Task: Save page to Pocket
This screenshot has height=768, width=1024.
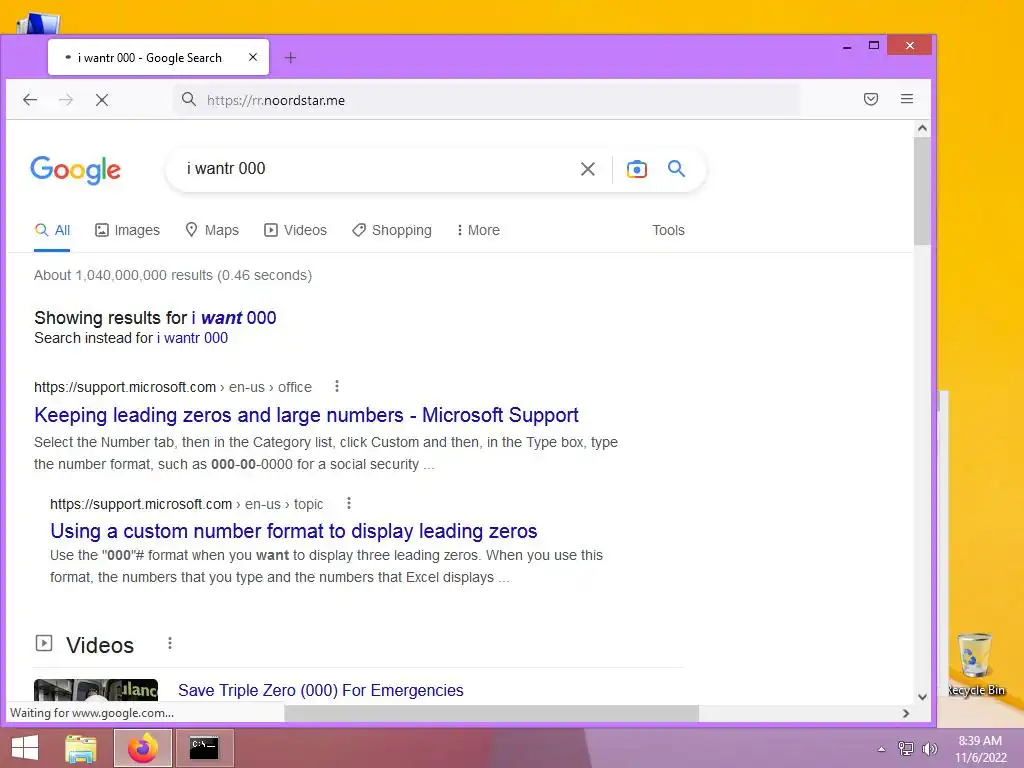Action: coord(871,99)
